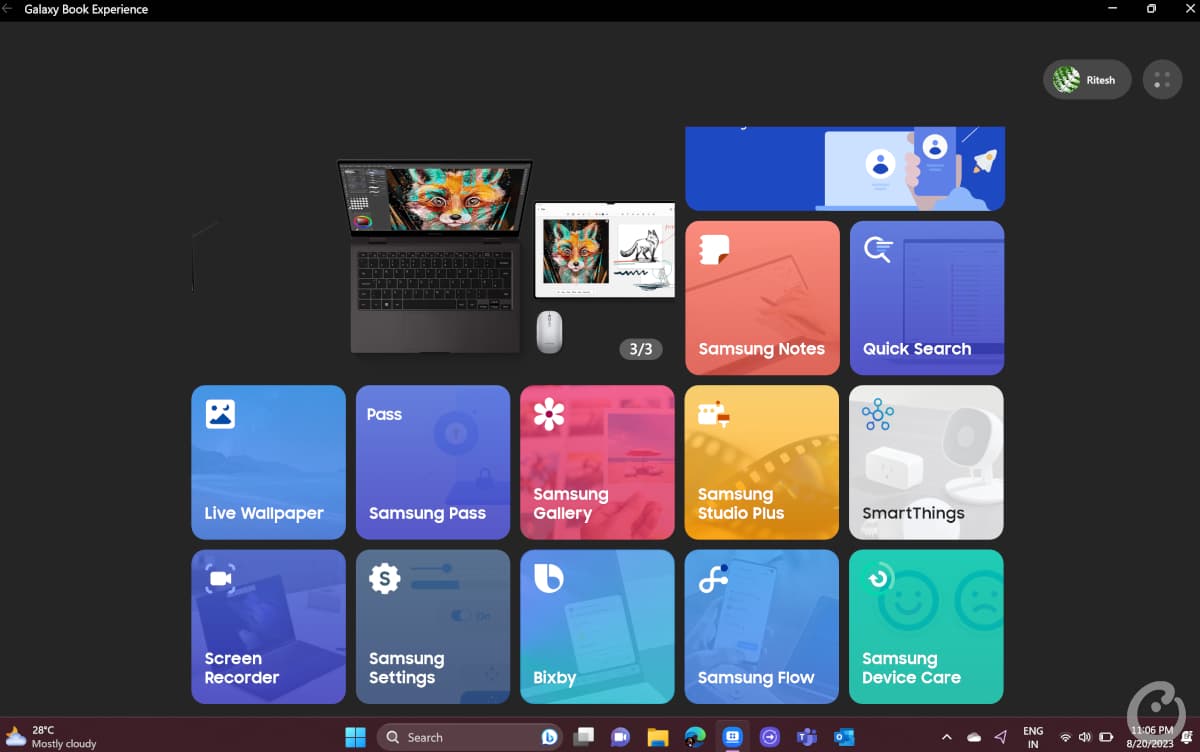This screenshot has width=1200, height=752.
Task: Open the Samsung Notes tile
Action: point(762,298)
